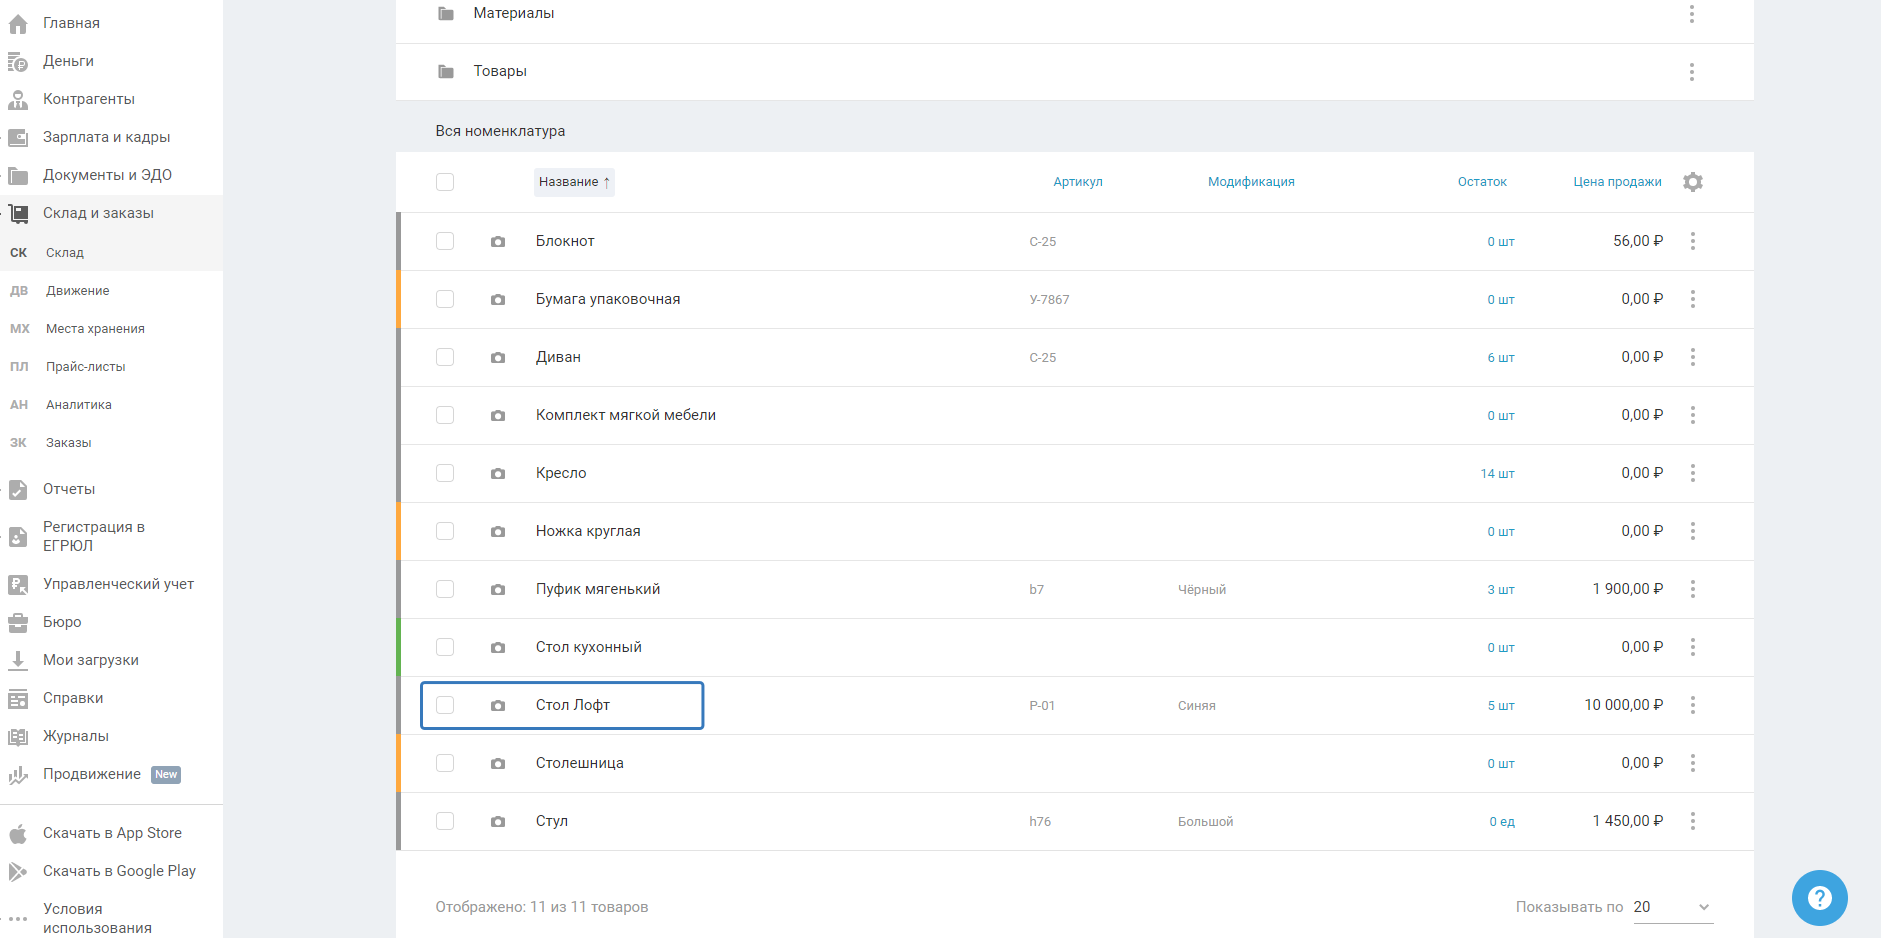This screenshot has height=938, width=1881.
Task: Open three-dot menu for Стол Лофт row
Action: 1692,705
